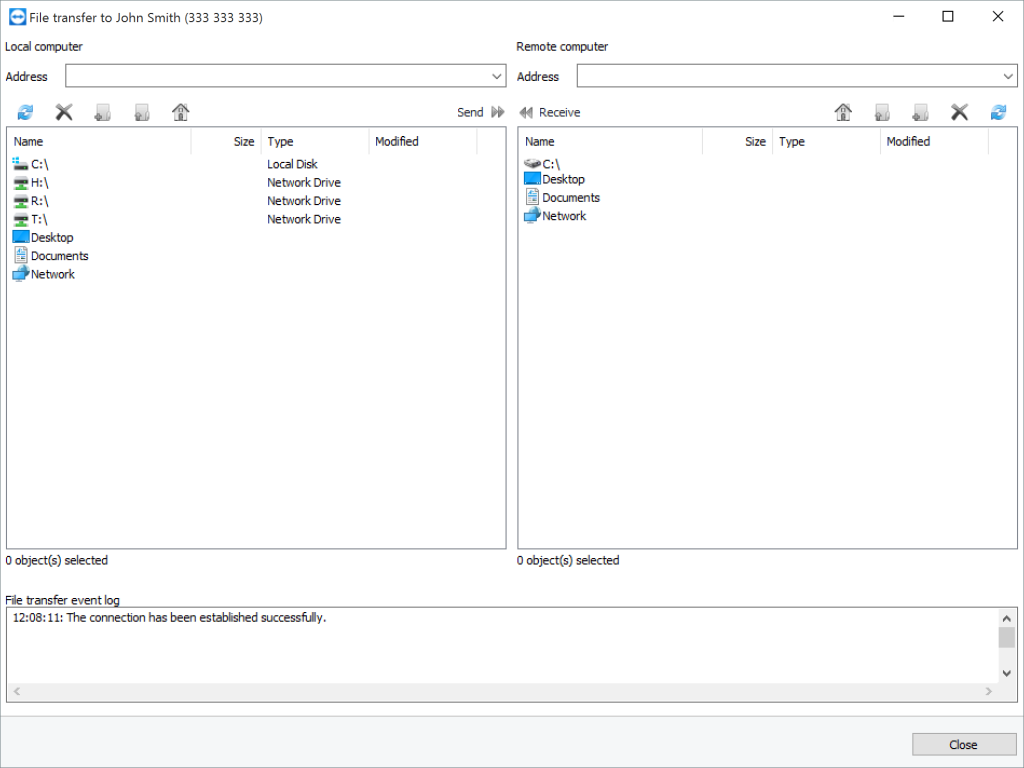Image resolution: width=1024 pixels, height=768 pixels.
Task: Open the remote Address dropdown
Action: coord(1007,76)
